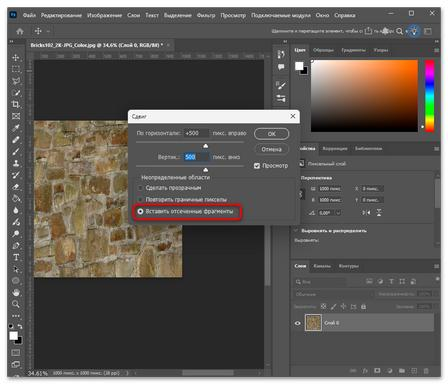The height and width of the screenshot is (384, 448).
Task: Select the Hand tool
Action: pos(16,293)
